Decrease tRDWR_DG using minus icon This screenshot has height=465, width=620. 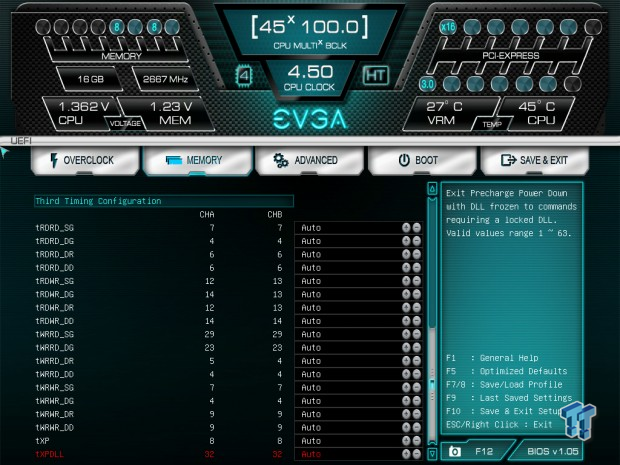(x=416, y=294)
